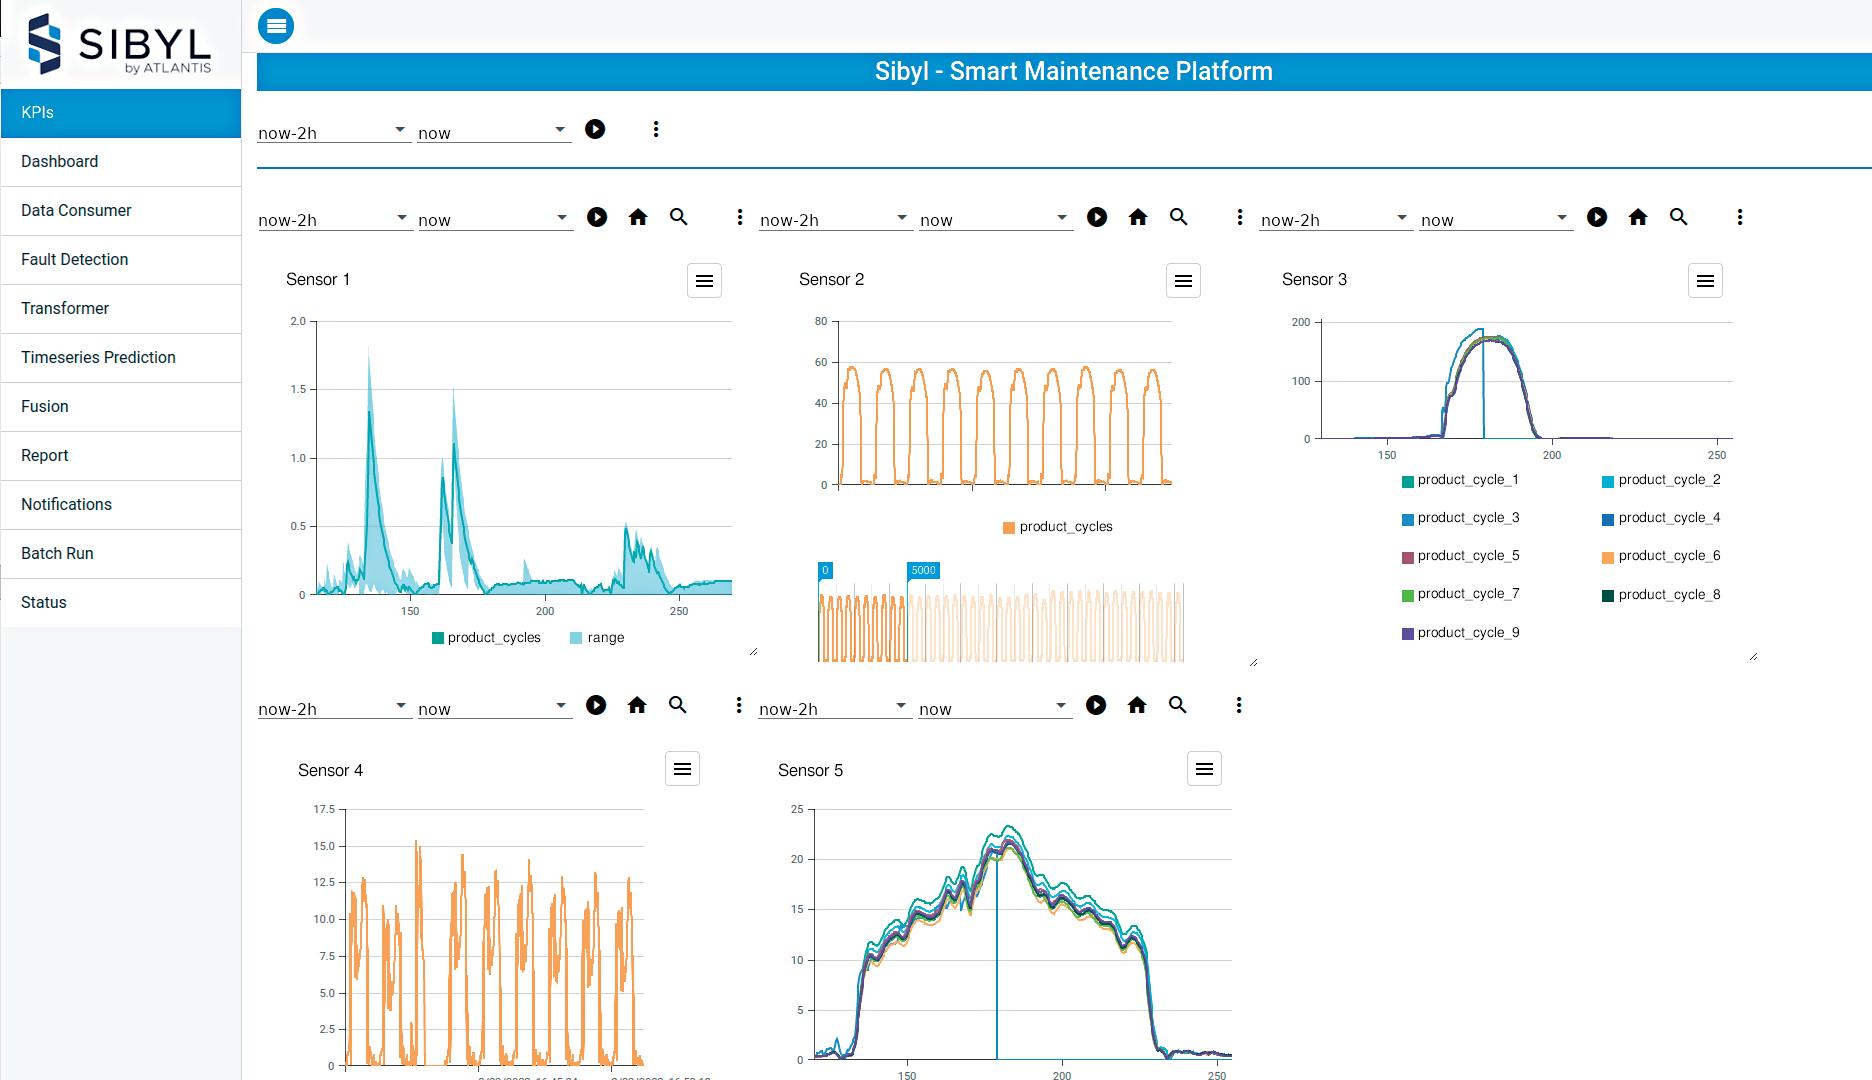Click the magnifier icon above Sensor 3

[x=1679, y=217]
